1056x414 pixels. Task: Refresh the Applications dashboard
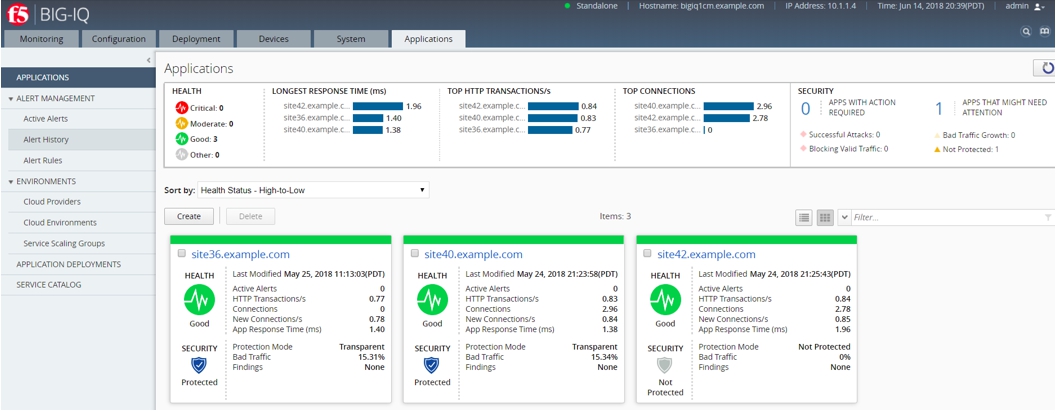pos(1046,68)
